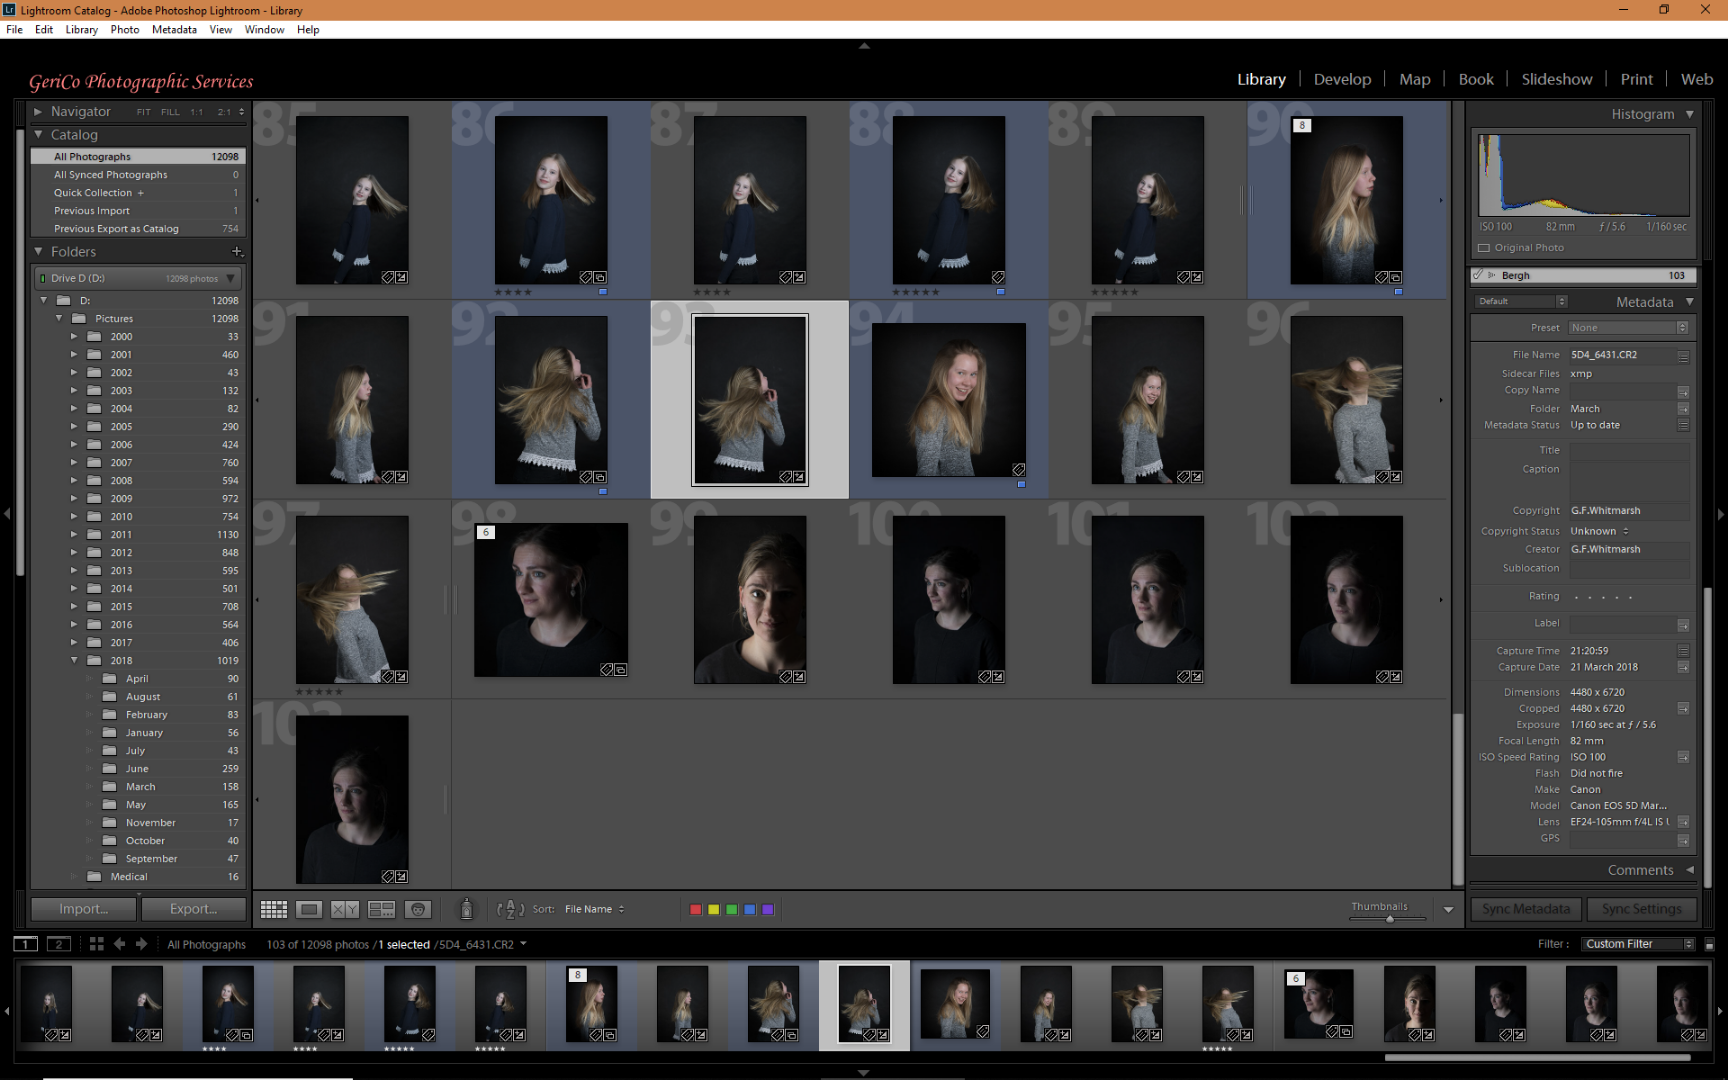Add a new folder with plus icon
The height and width of the screenshot is (1080, 1728).
coord(237,252)
